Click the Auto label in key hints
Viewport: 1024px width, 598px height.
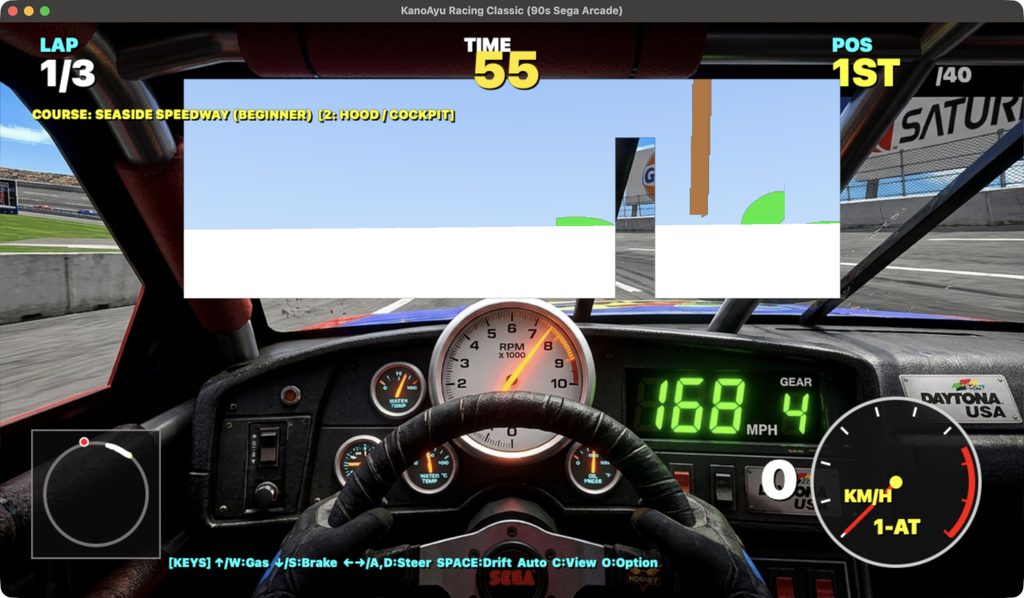[532, 563]
